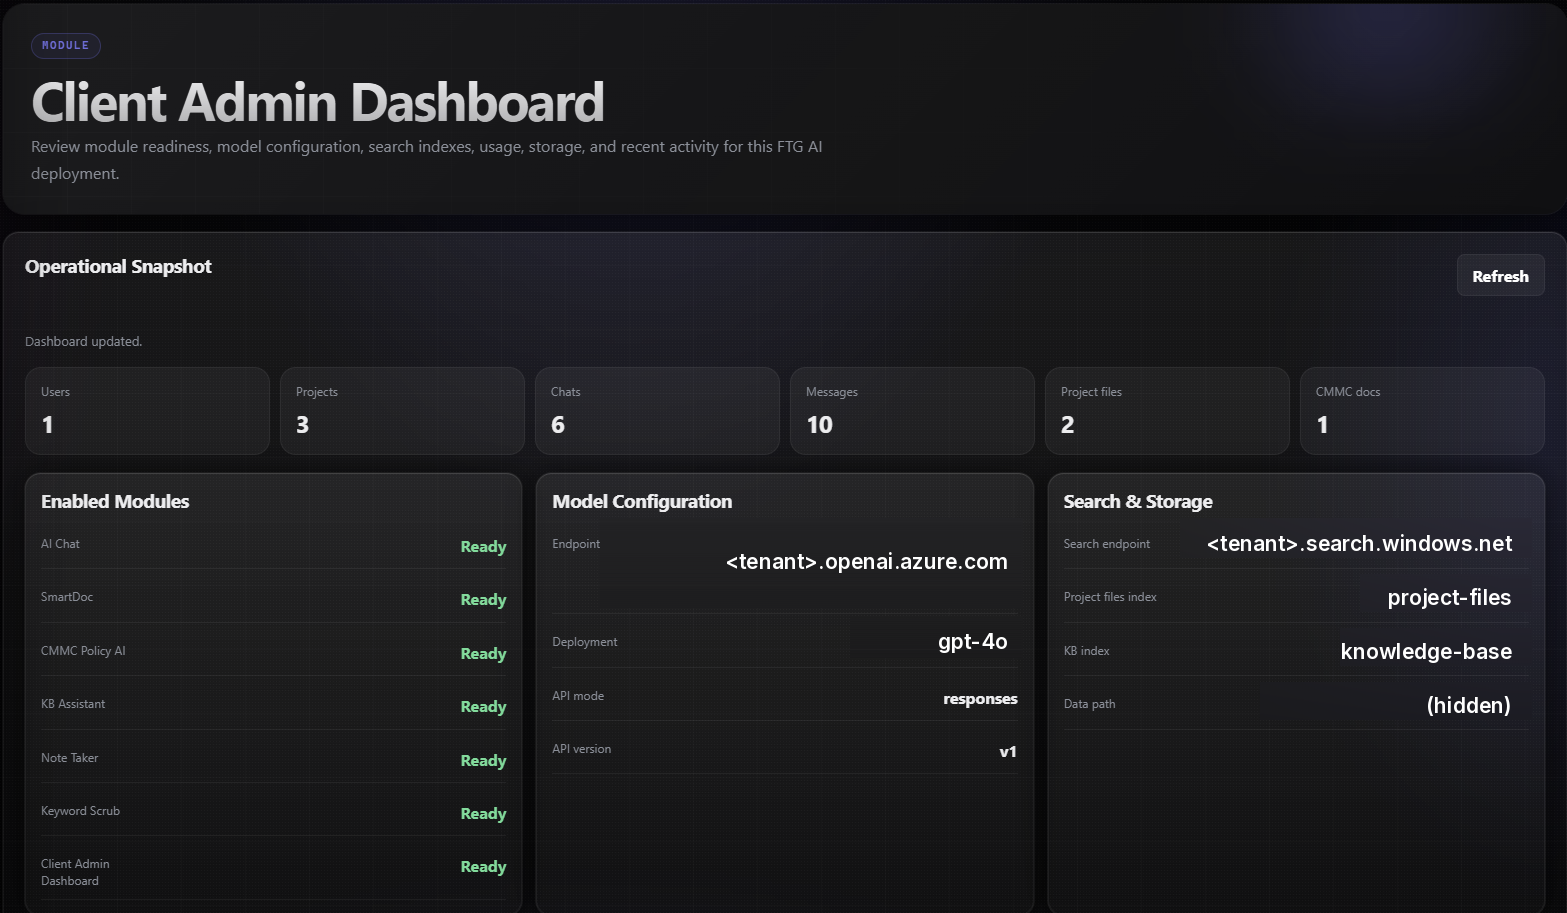Click the Ready status beside SmartDoc
1567x913 pixels.
click(x=483, y=600)
